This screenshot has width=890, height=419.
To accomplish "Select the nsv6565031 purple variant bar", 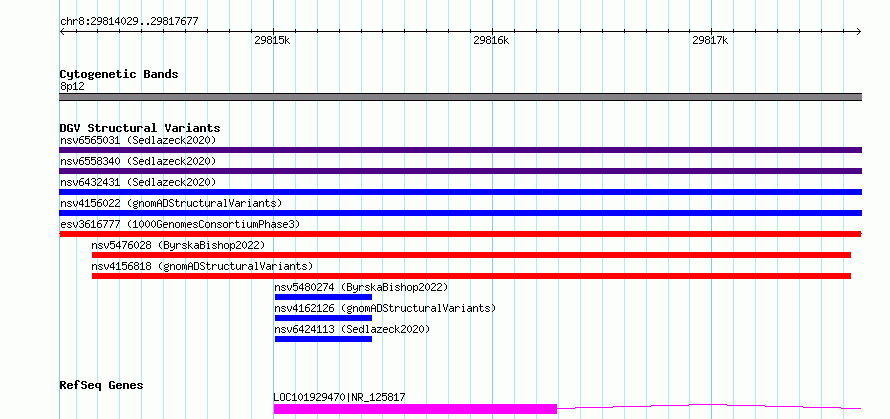I will click(x=460, y=150).
